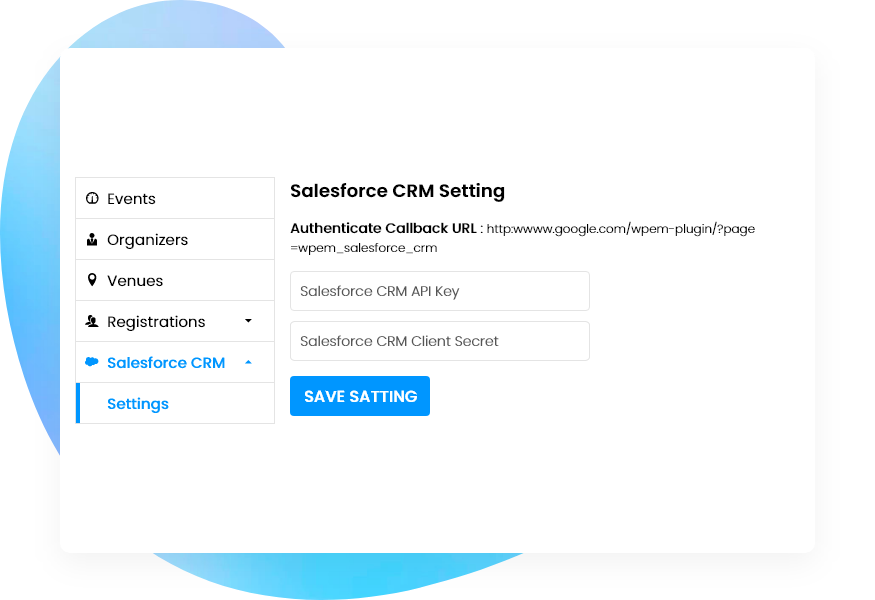Open the Organizers menu item
The height and width of the screenshot is (600, 875).
175,239
